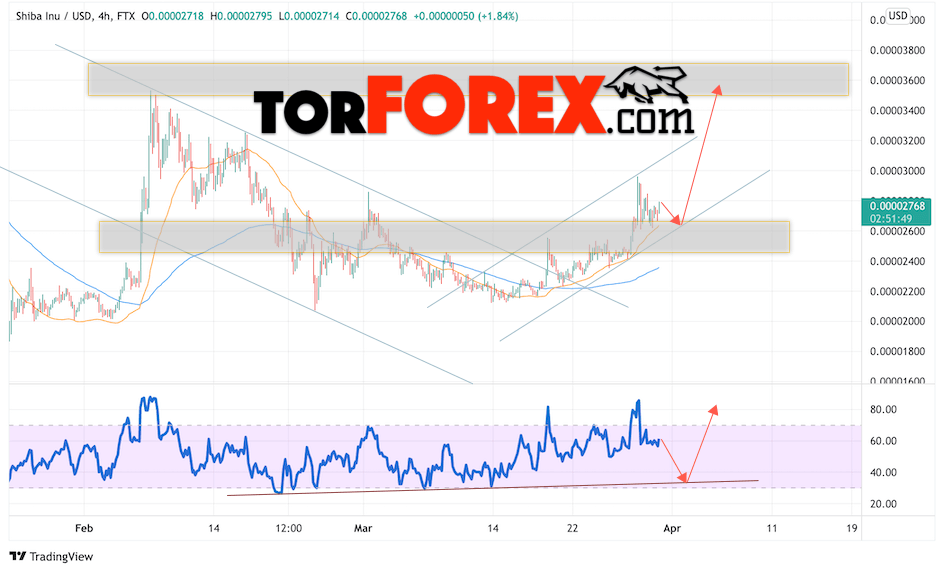Click the 0.00002200 price axis label
The height and width of the screenshot is (572, 944).
click(897, 292)
